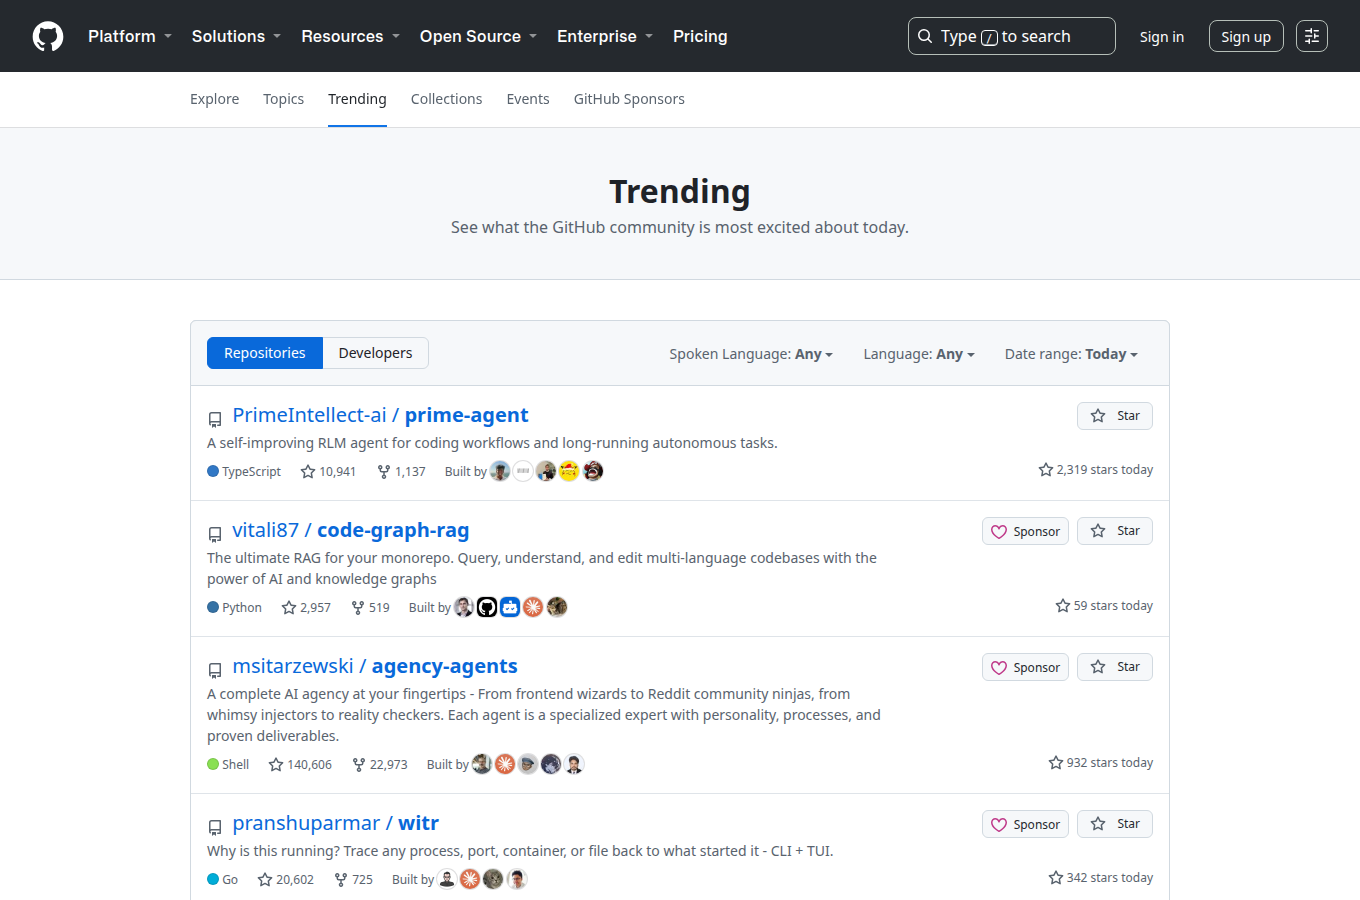
Task: Click the search magnifier icon
Action: tap(925, 36)
